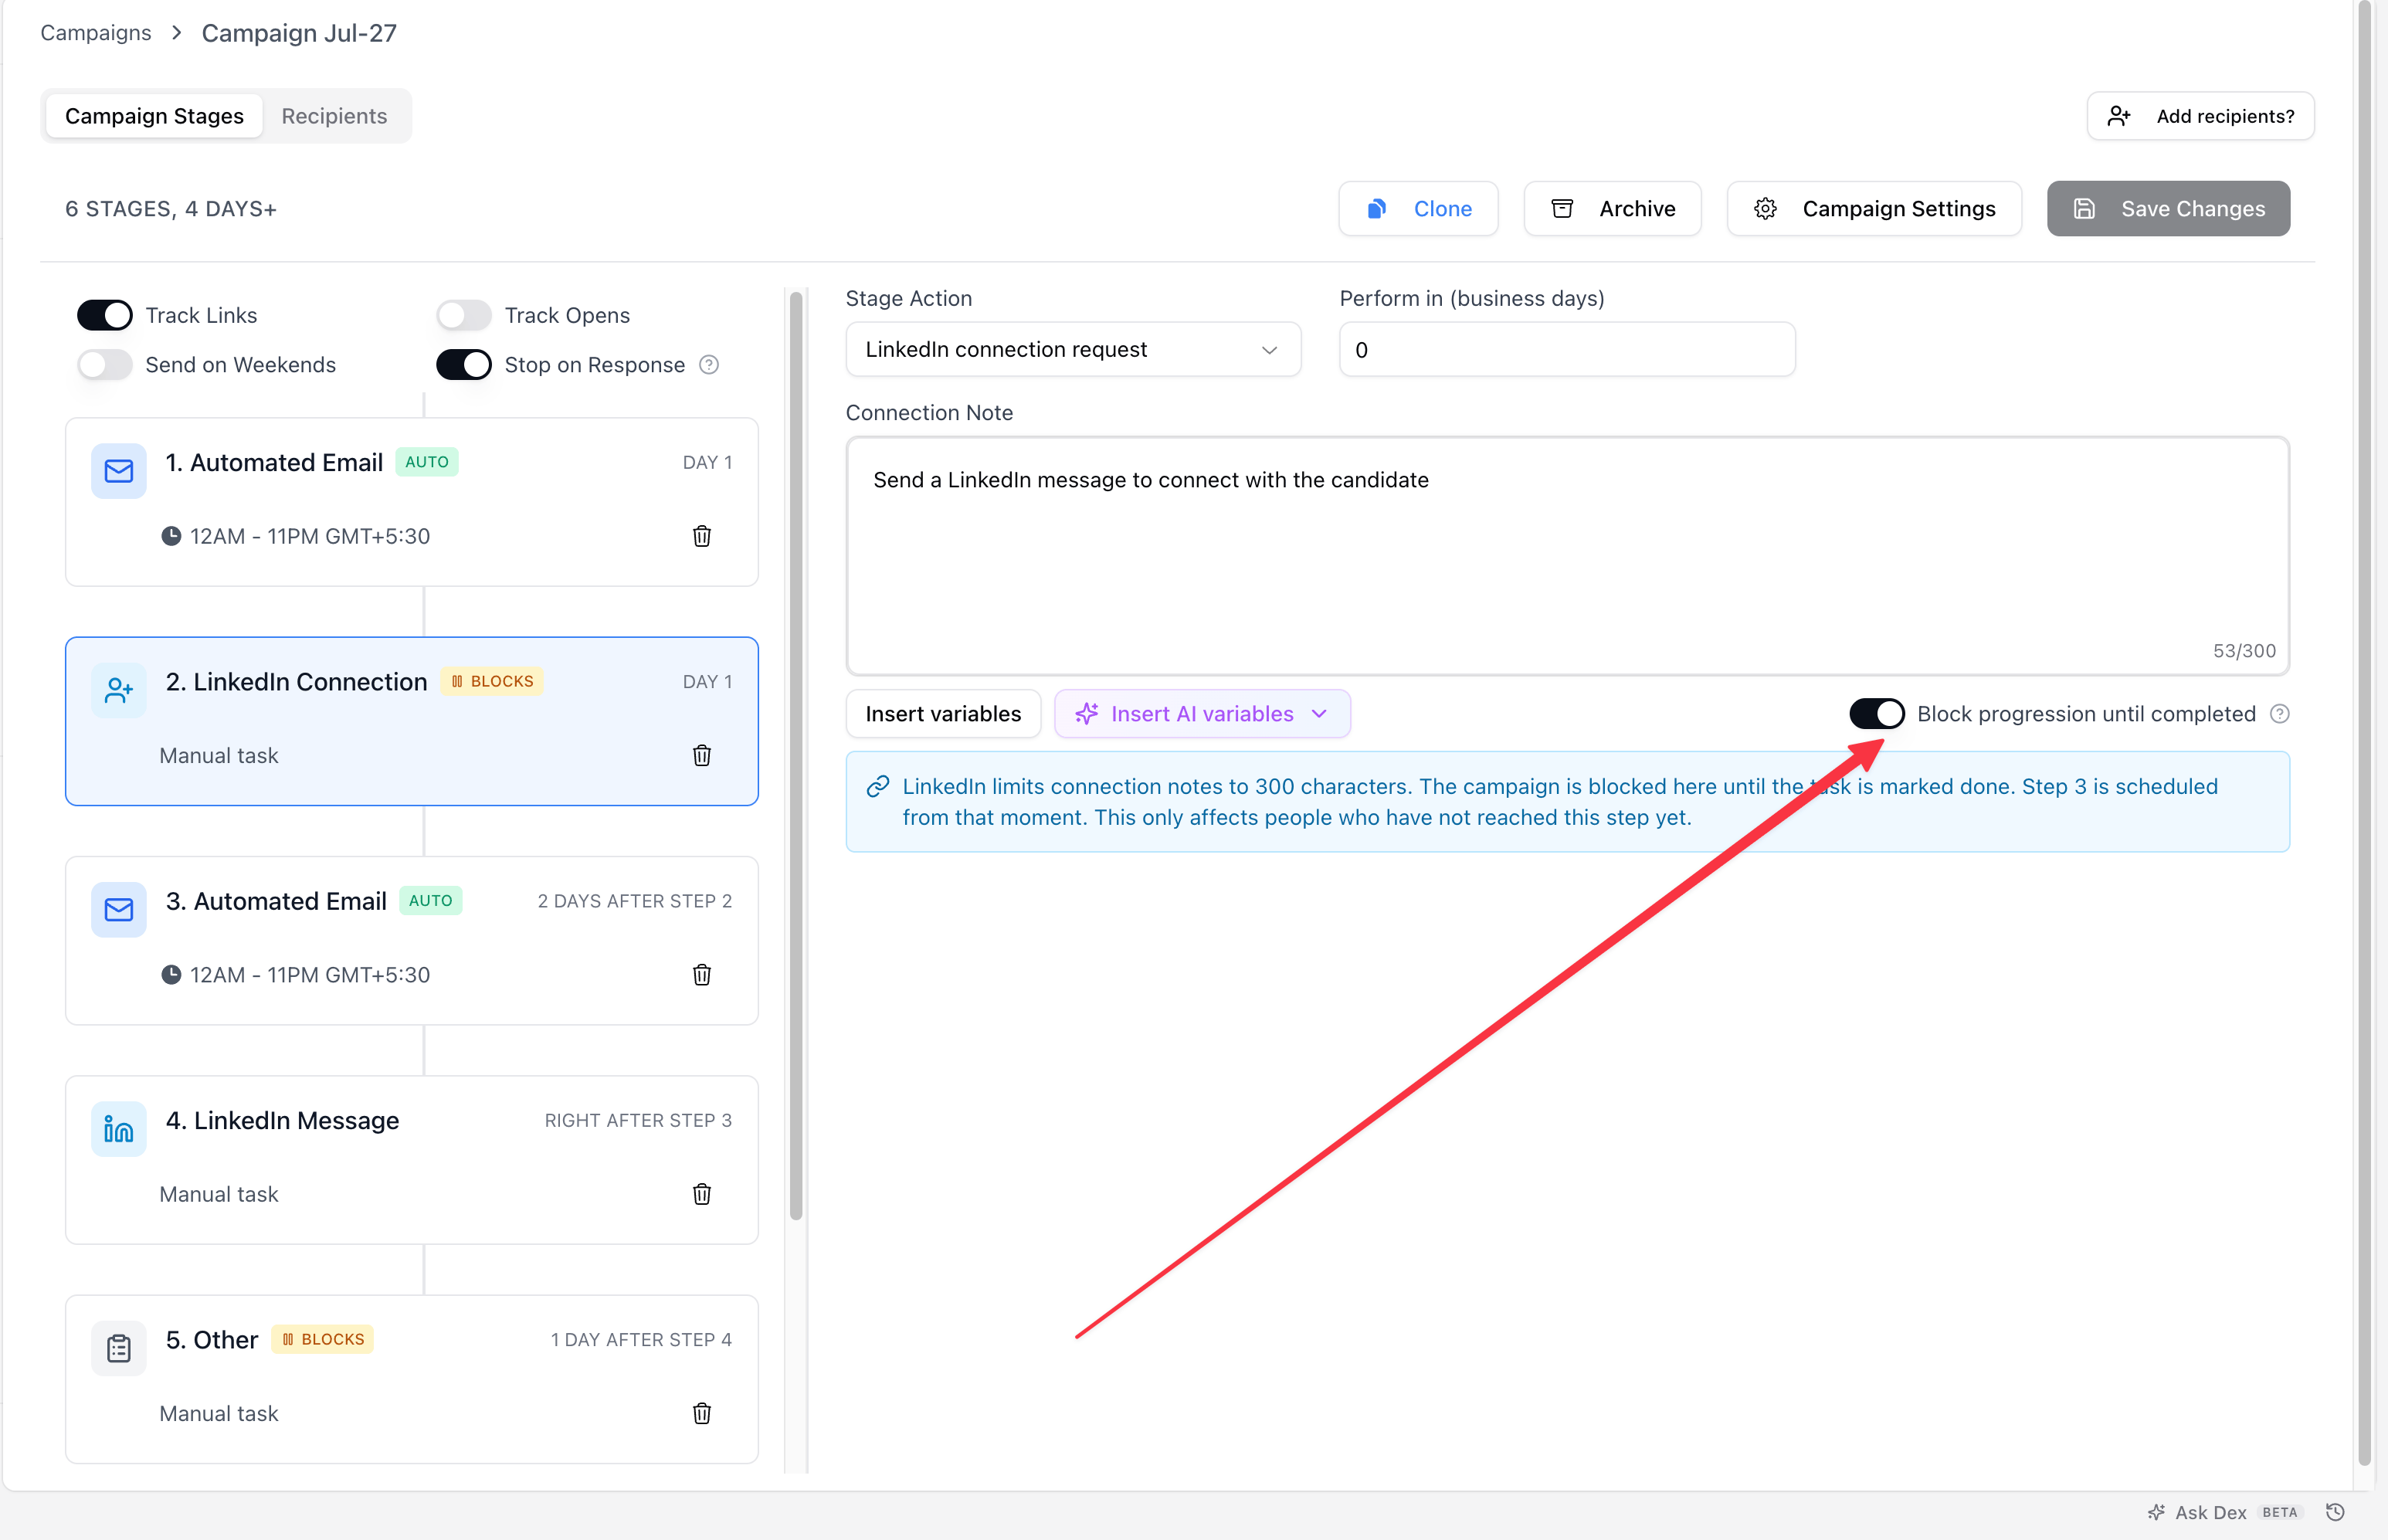Click the envelope icon of stage 3
Image resolution: width=2388 pixels, height=1540 pixels.
119,909
